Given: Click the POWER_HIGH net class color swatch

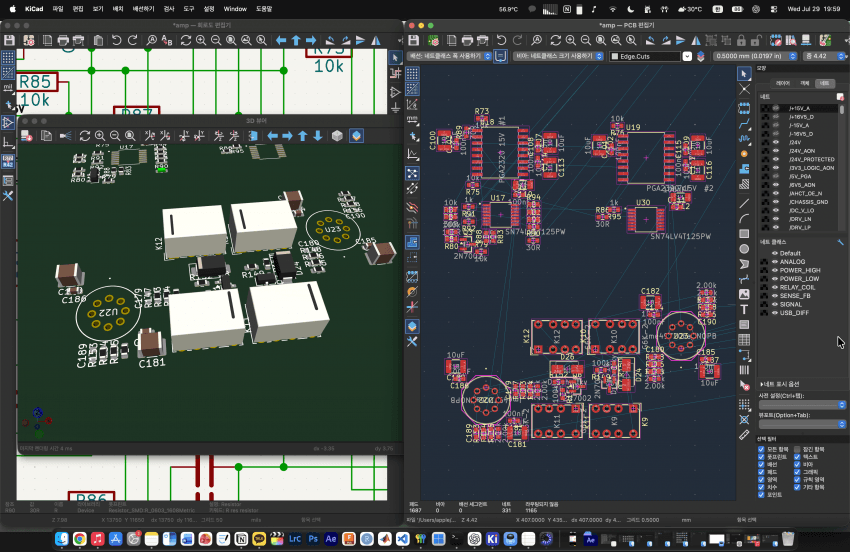Looking at the screenshot, I should (765, 270).
